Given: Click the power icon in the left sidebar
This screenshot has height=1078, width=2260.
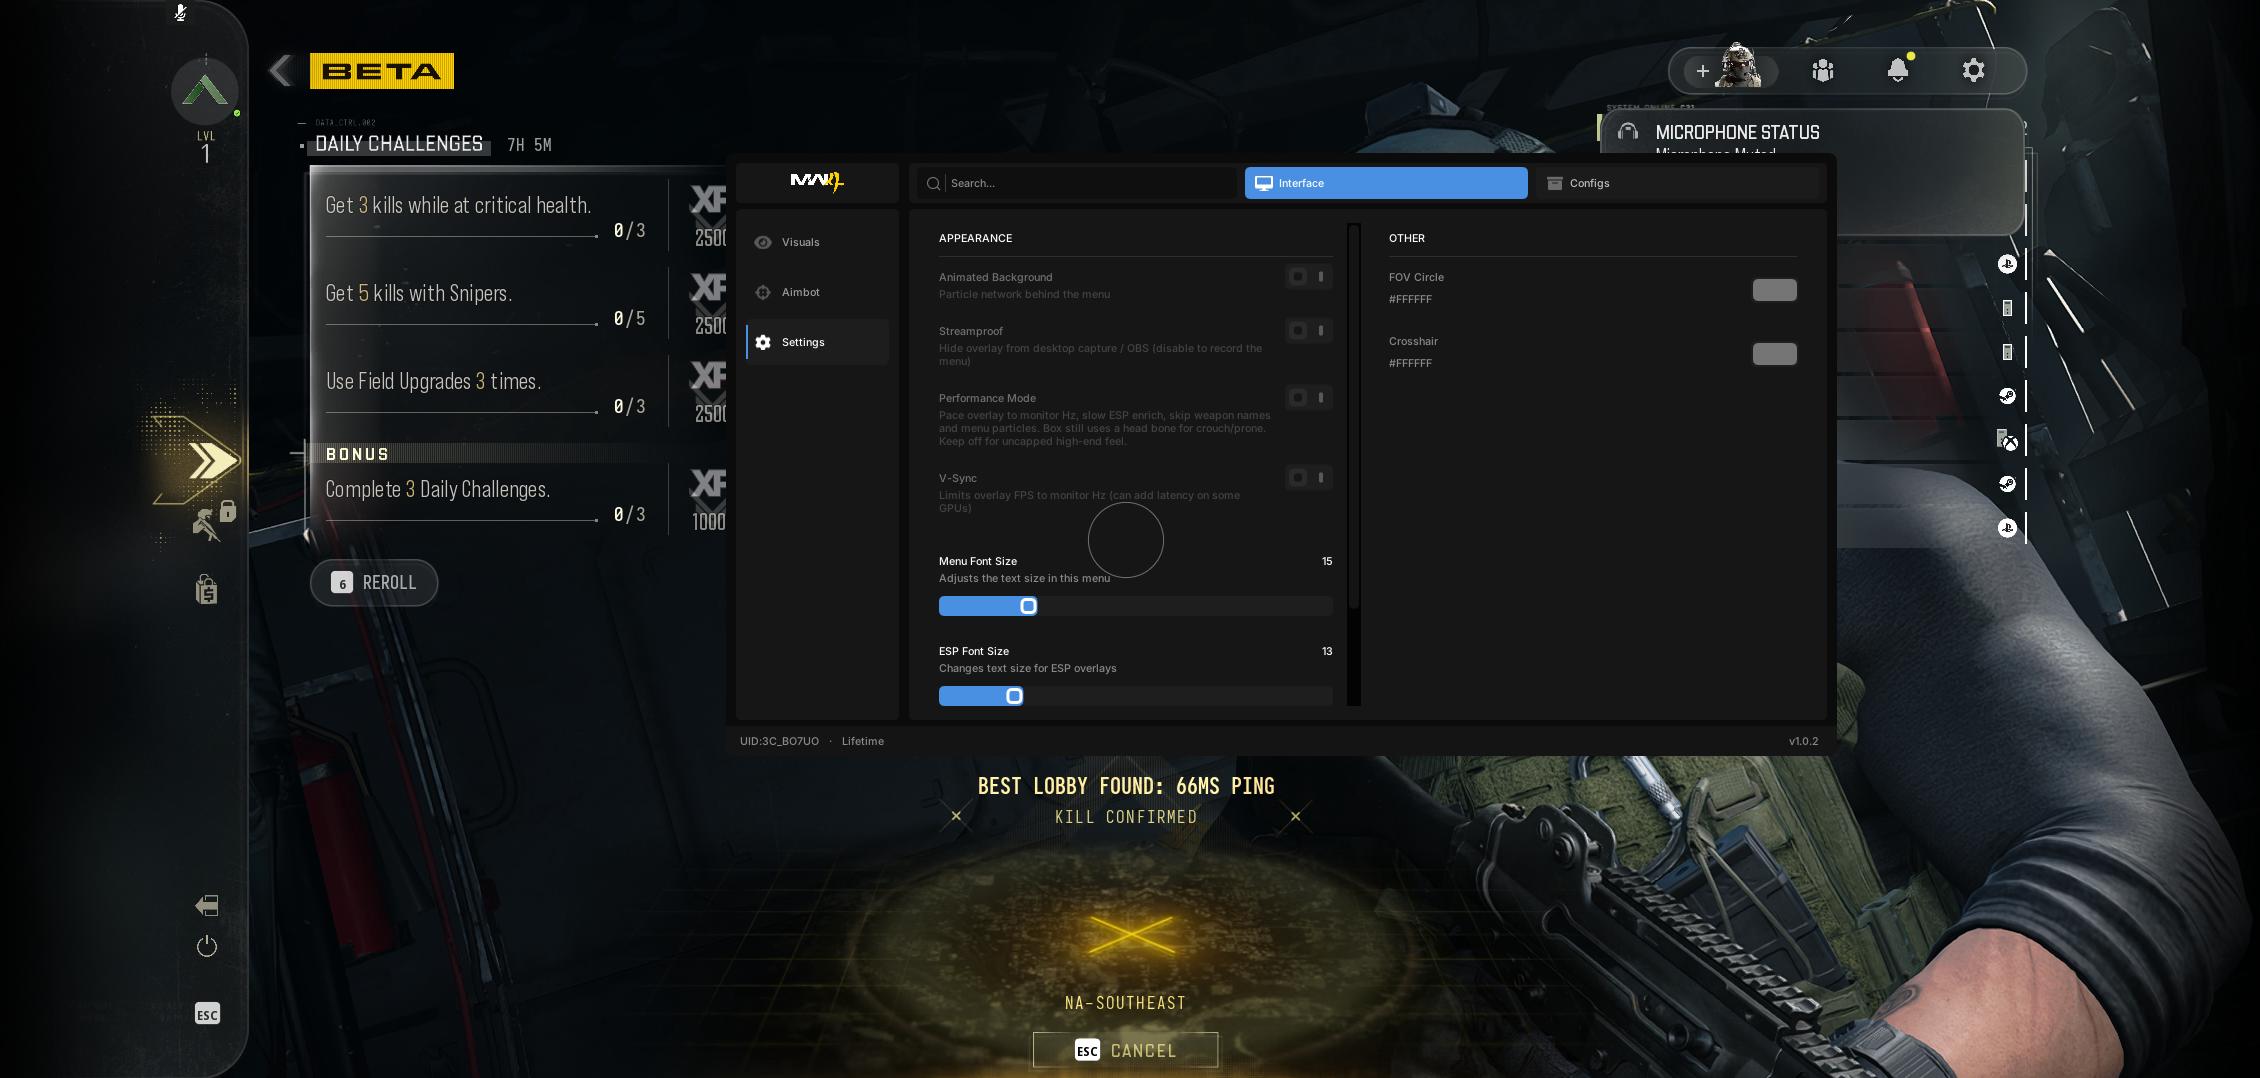Looking at the screenshot, I should click(x=207, y=946).
